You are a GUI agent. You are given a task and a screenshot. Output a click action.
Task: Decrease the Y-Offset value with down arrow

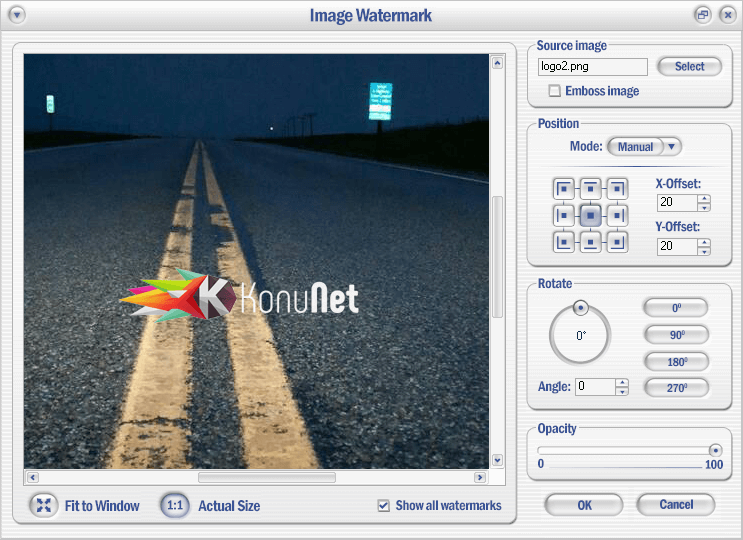(704, 251)
